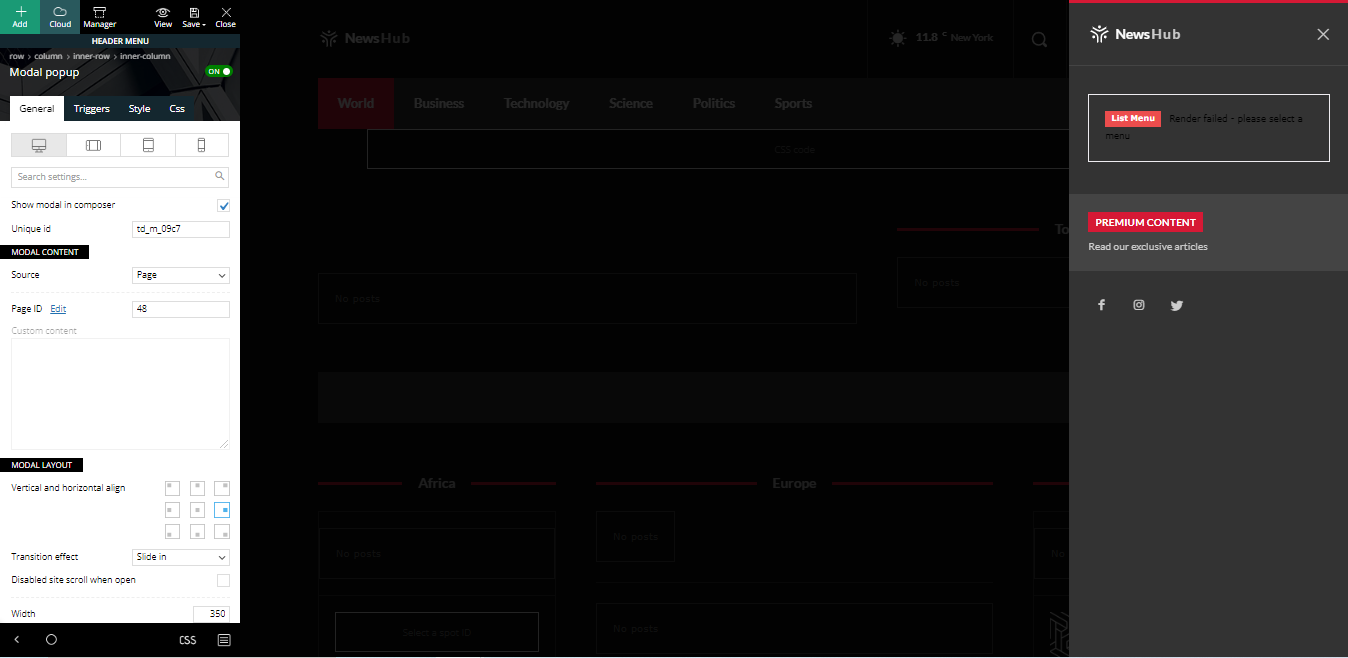Image resolution: width=1348 pixels, height=658 pixels.
Task: Open the Cloud library
Action: click(x=60, y=17)
